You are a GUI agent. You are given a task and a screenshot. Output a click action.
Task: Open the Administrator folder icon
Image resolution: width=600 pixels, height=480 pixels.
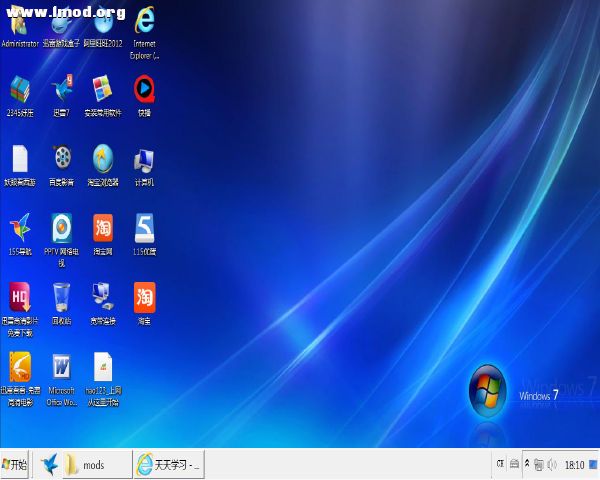click(20, 25)
